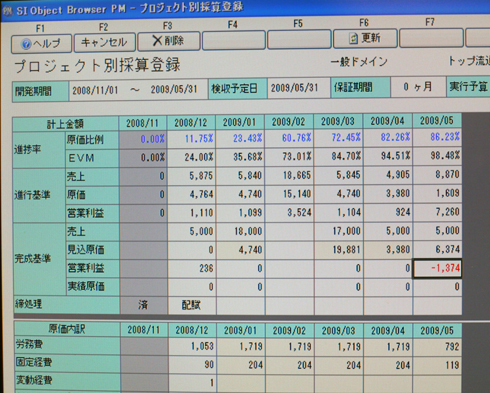
Task: Click the 完成基準 営業利益 cell 236
Action: coord(191,268)
